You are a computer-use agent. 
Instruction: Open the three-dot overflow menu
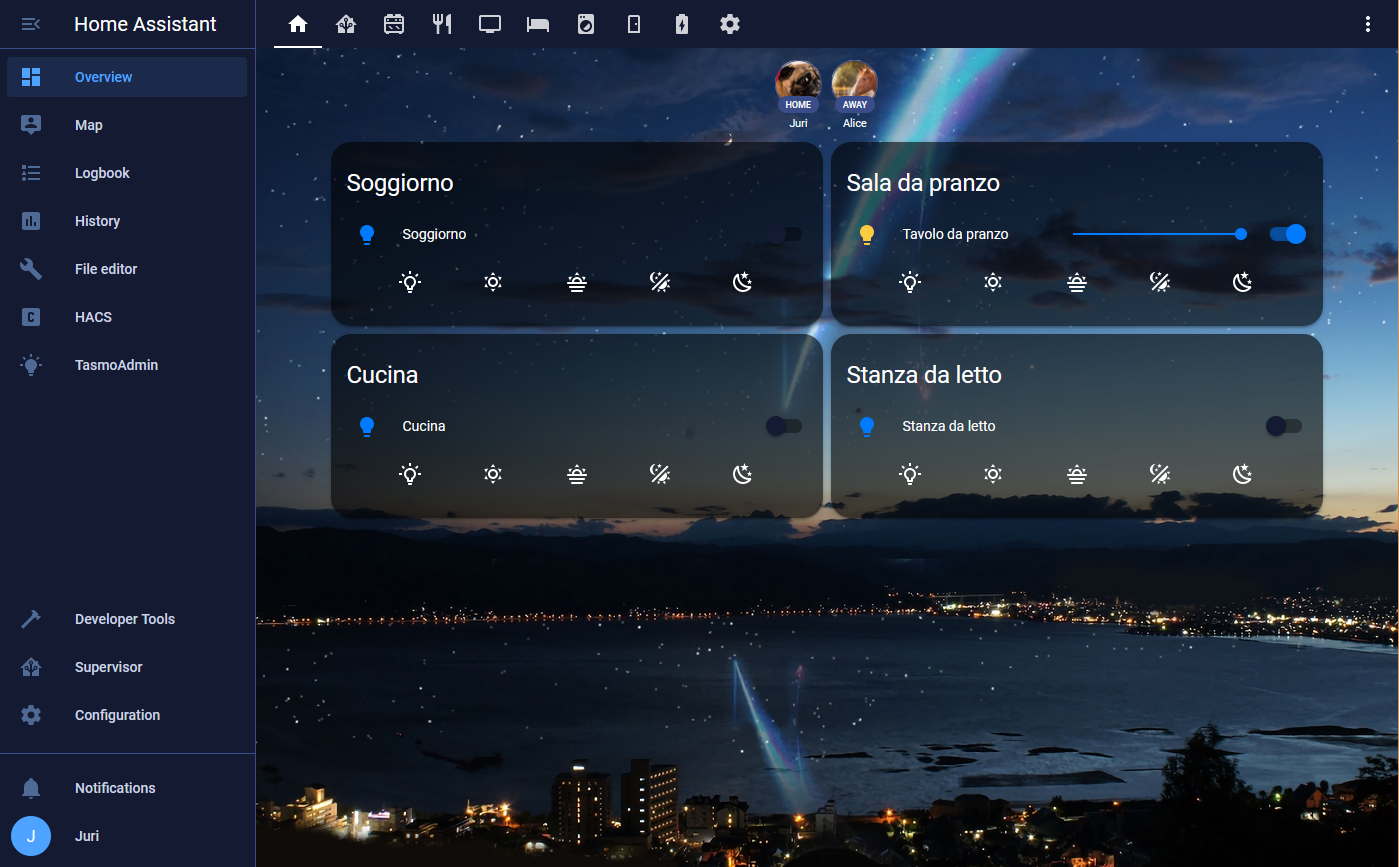pos(1368,24)
